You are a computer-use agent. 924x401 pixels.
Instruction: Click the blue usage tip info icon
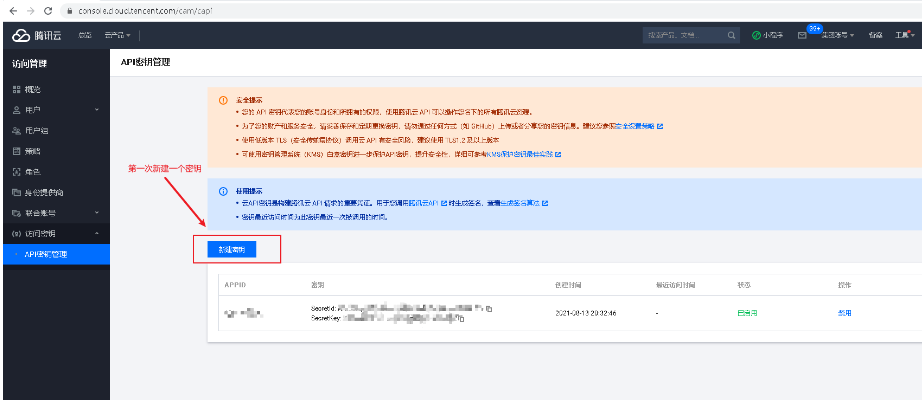coord(223,192)
